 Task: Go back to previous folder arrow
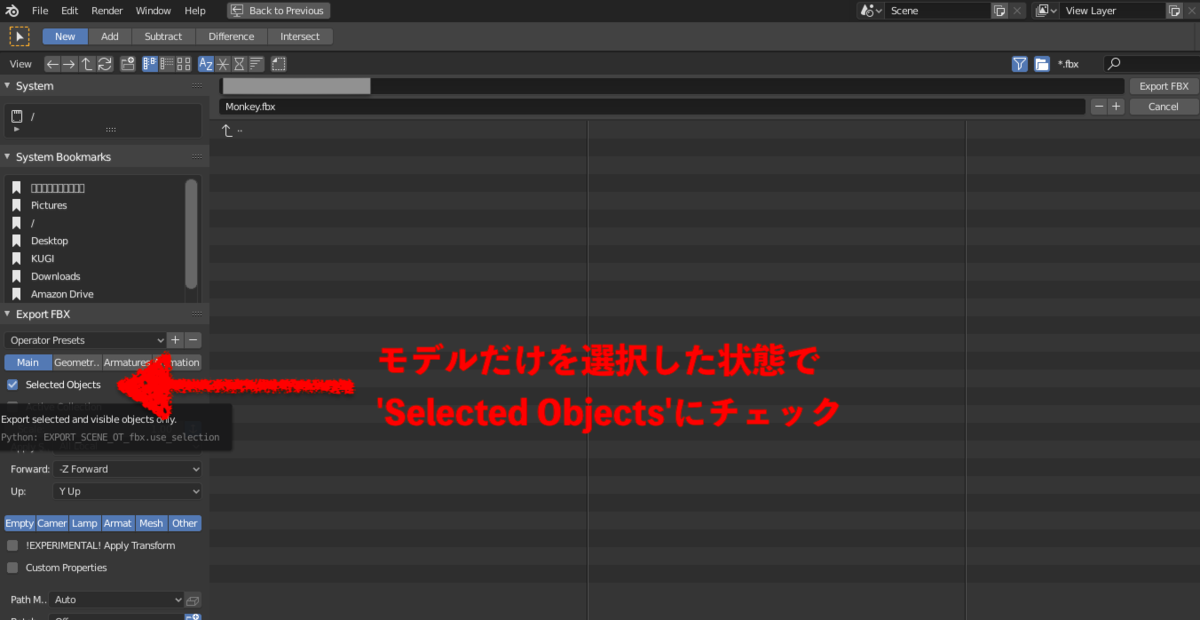pos(53,64)
